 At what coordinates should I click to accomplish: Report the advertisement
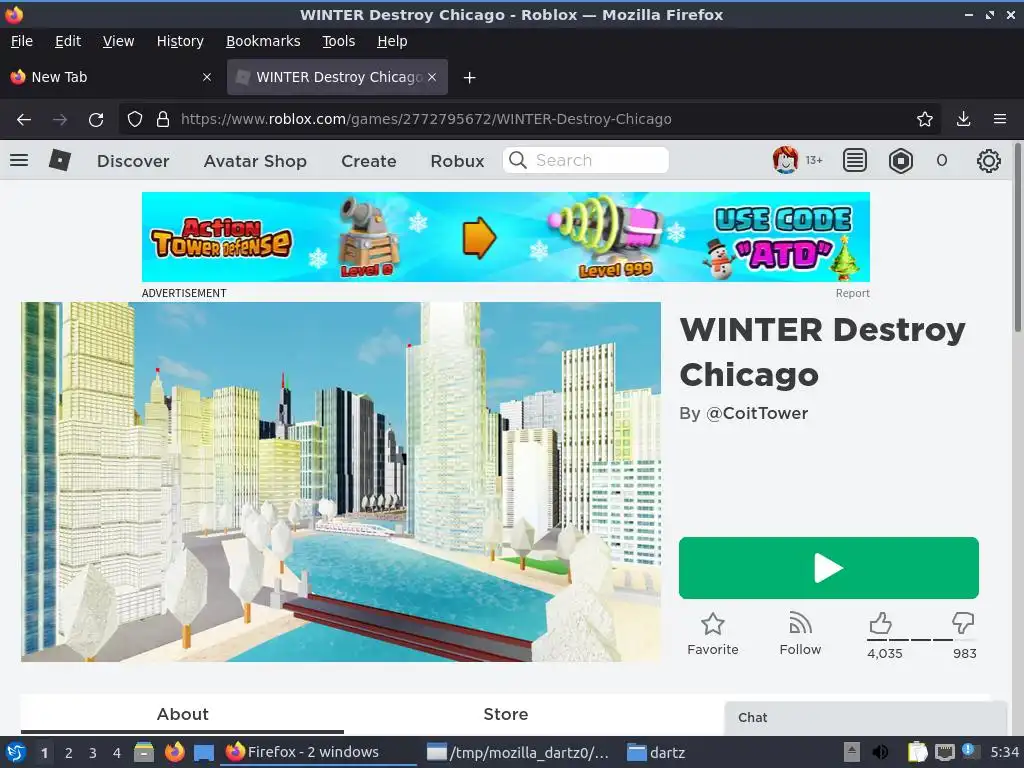click(852, 293)
